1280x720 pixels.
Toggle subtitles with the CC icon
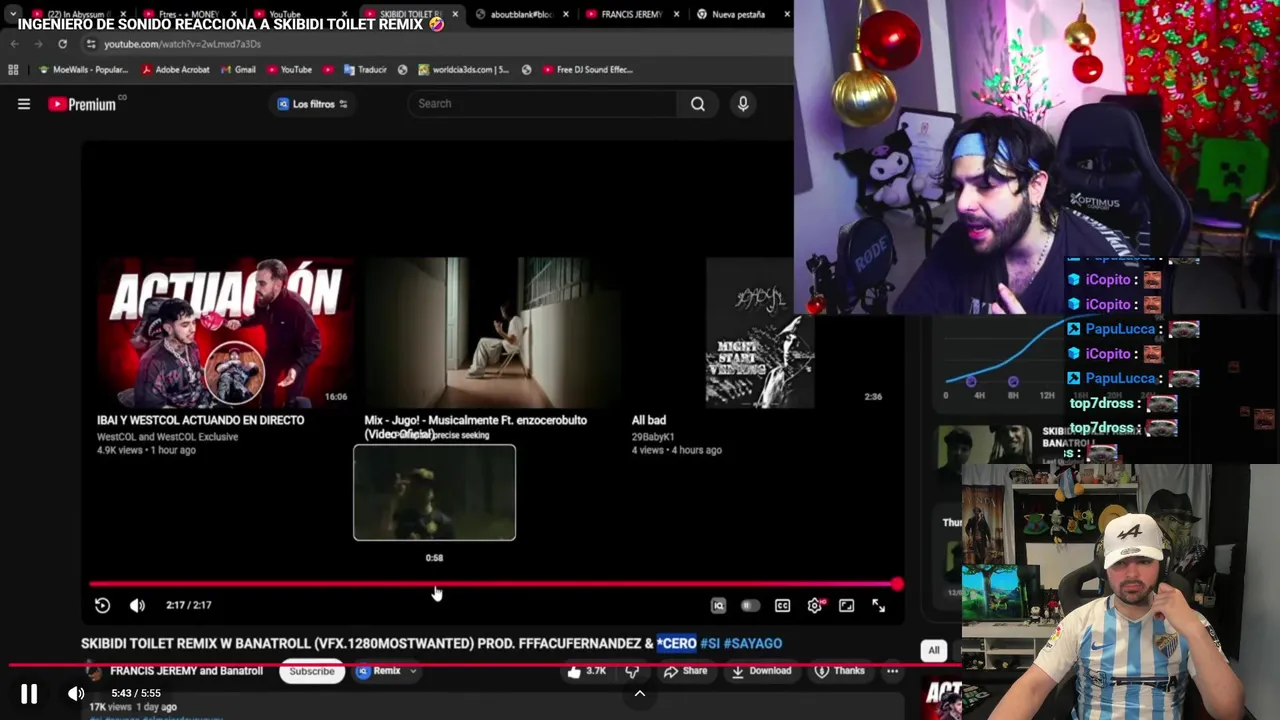[x=782, y=606]
